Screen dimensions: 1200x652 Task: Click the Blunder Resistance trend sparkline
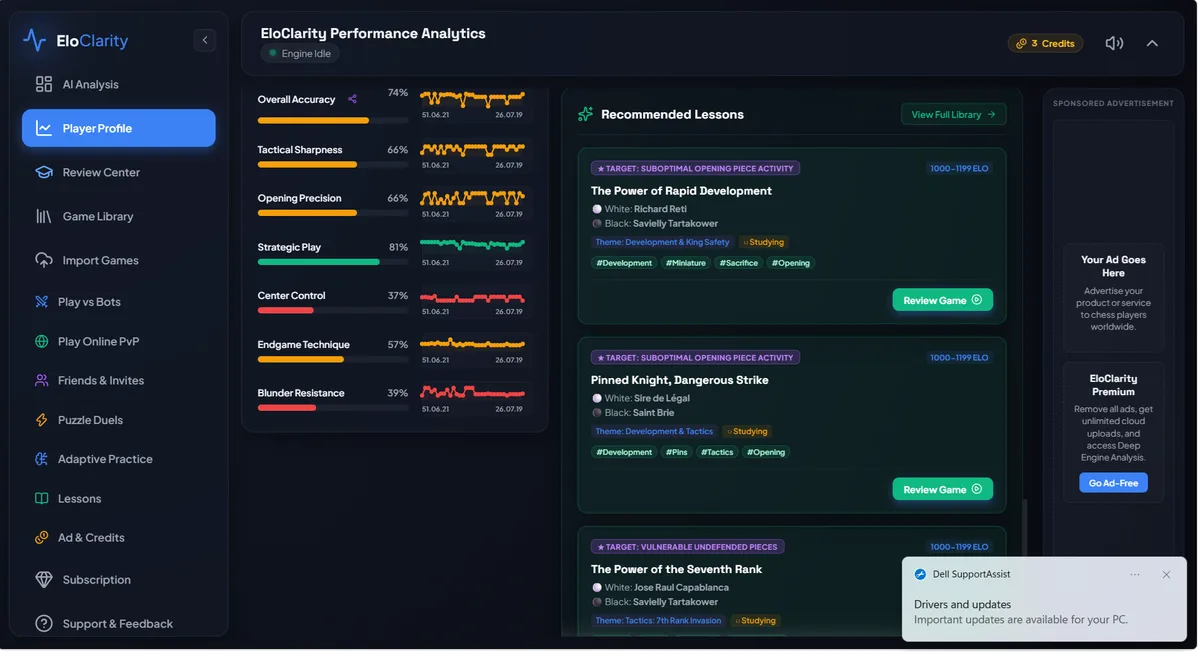coord(472,391)
